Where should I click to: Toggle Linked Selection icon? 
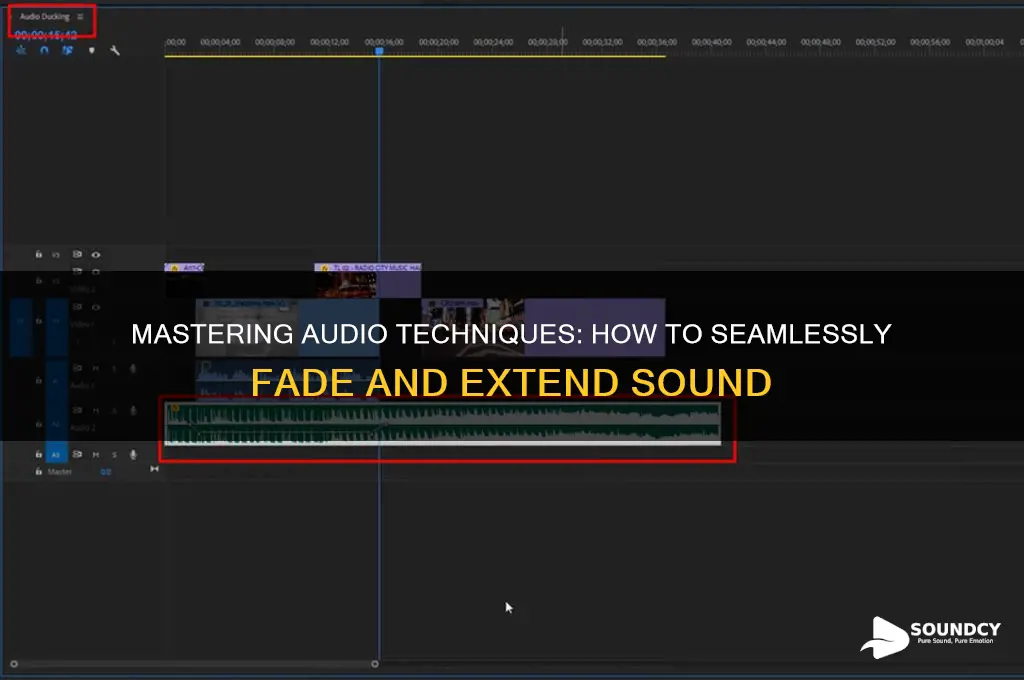pos(67,50)
